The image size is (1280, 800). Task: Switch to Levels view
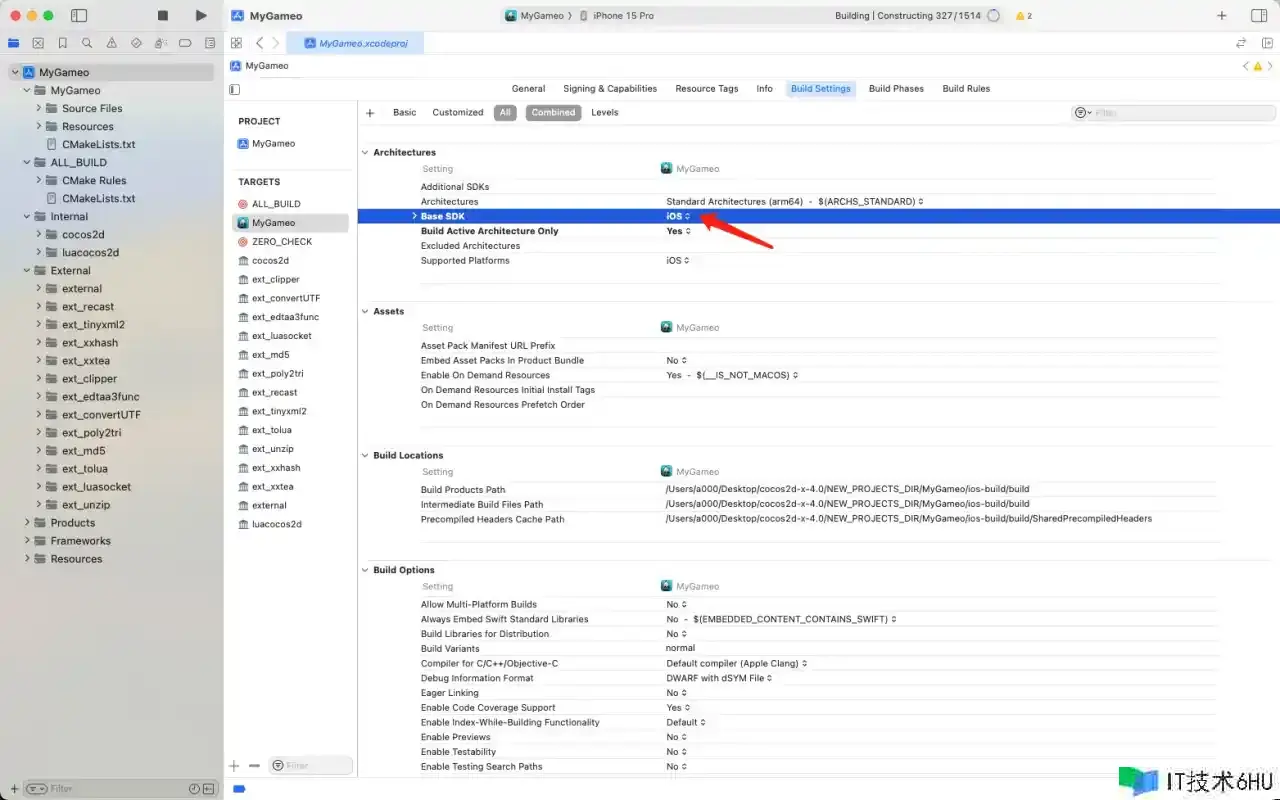coord(604,113)
